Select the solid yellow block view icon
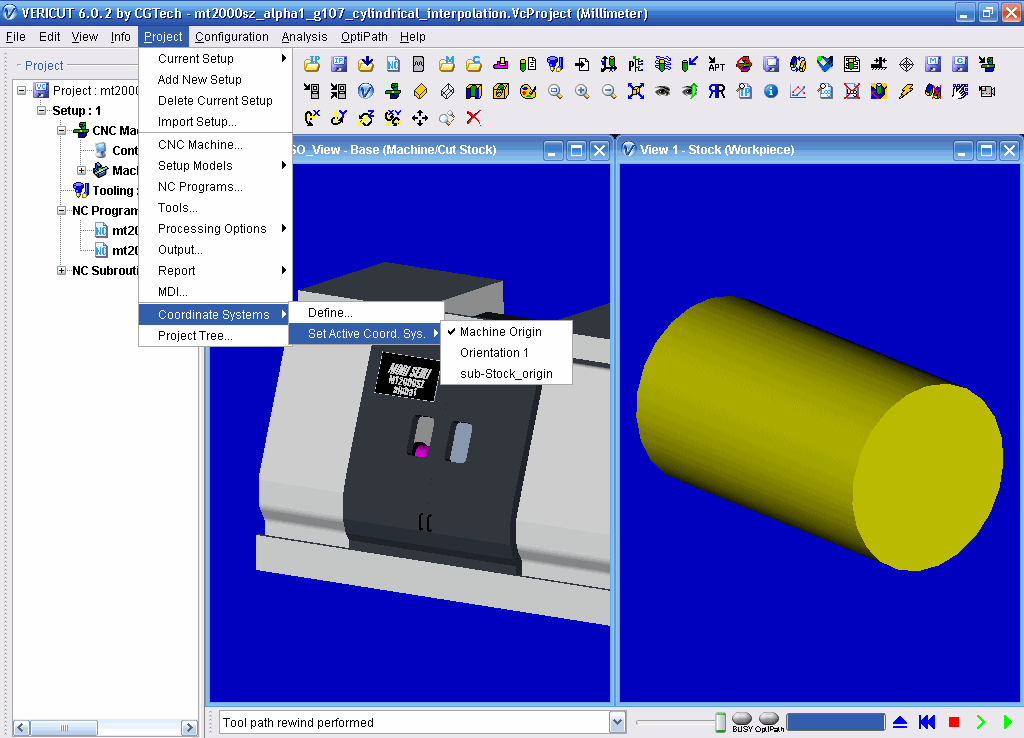Screen dimensions: 1024x738 click(x=420, y=91)
